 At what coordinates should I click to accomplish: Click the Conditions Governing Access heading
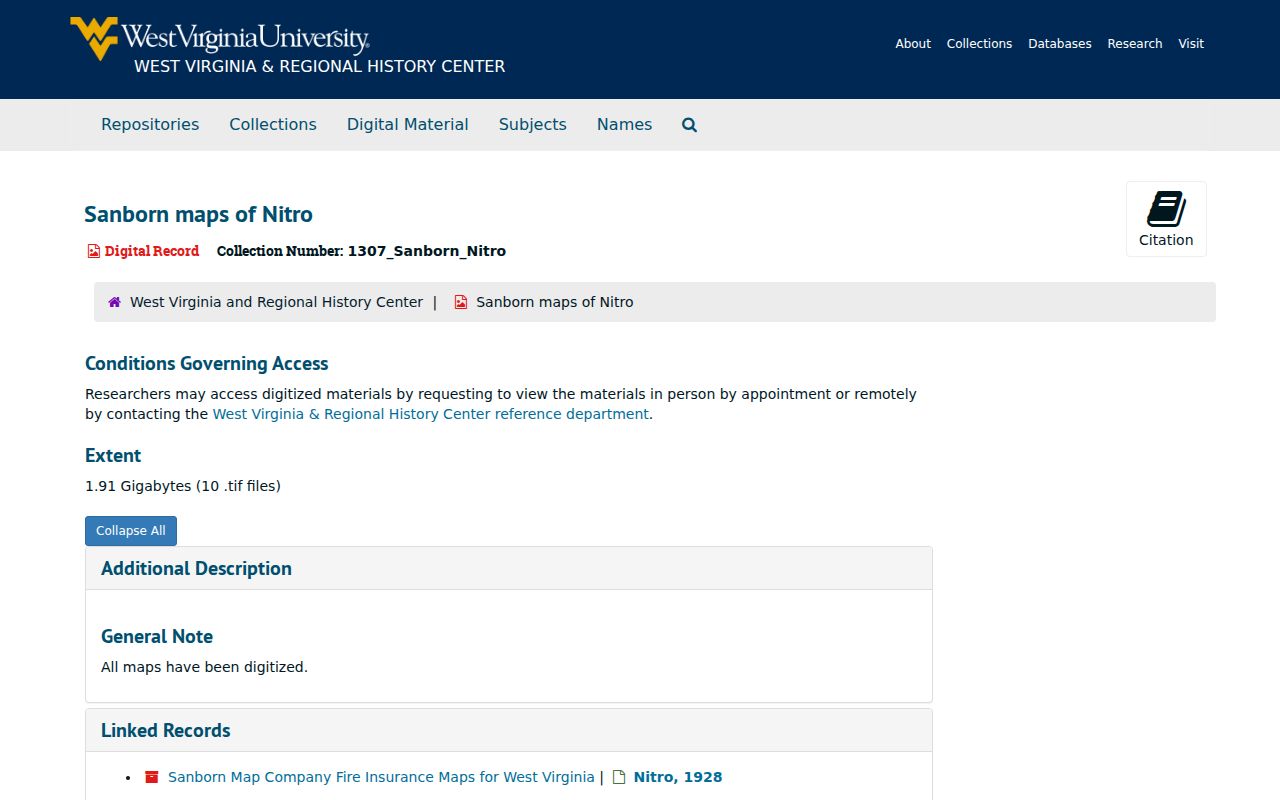(x=207, y=364)
